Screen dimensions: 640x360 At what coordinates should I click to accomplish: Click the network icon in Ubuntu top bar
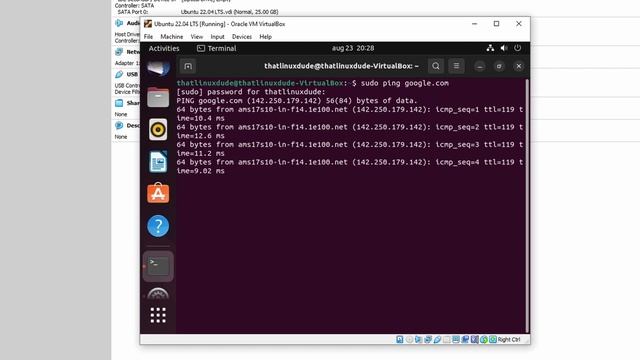tap(490, 48)
